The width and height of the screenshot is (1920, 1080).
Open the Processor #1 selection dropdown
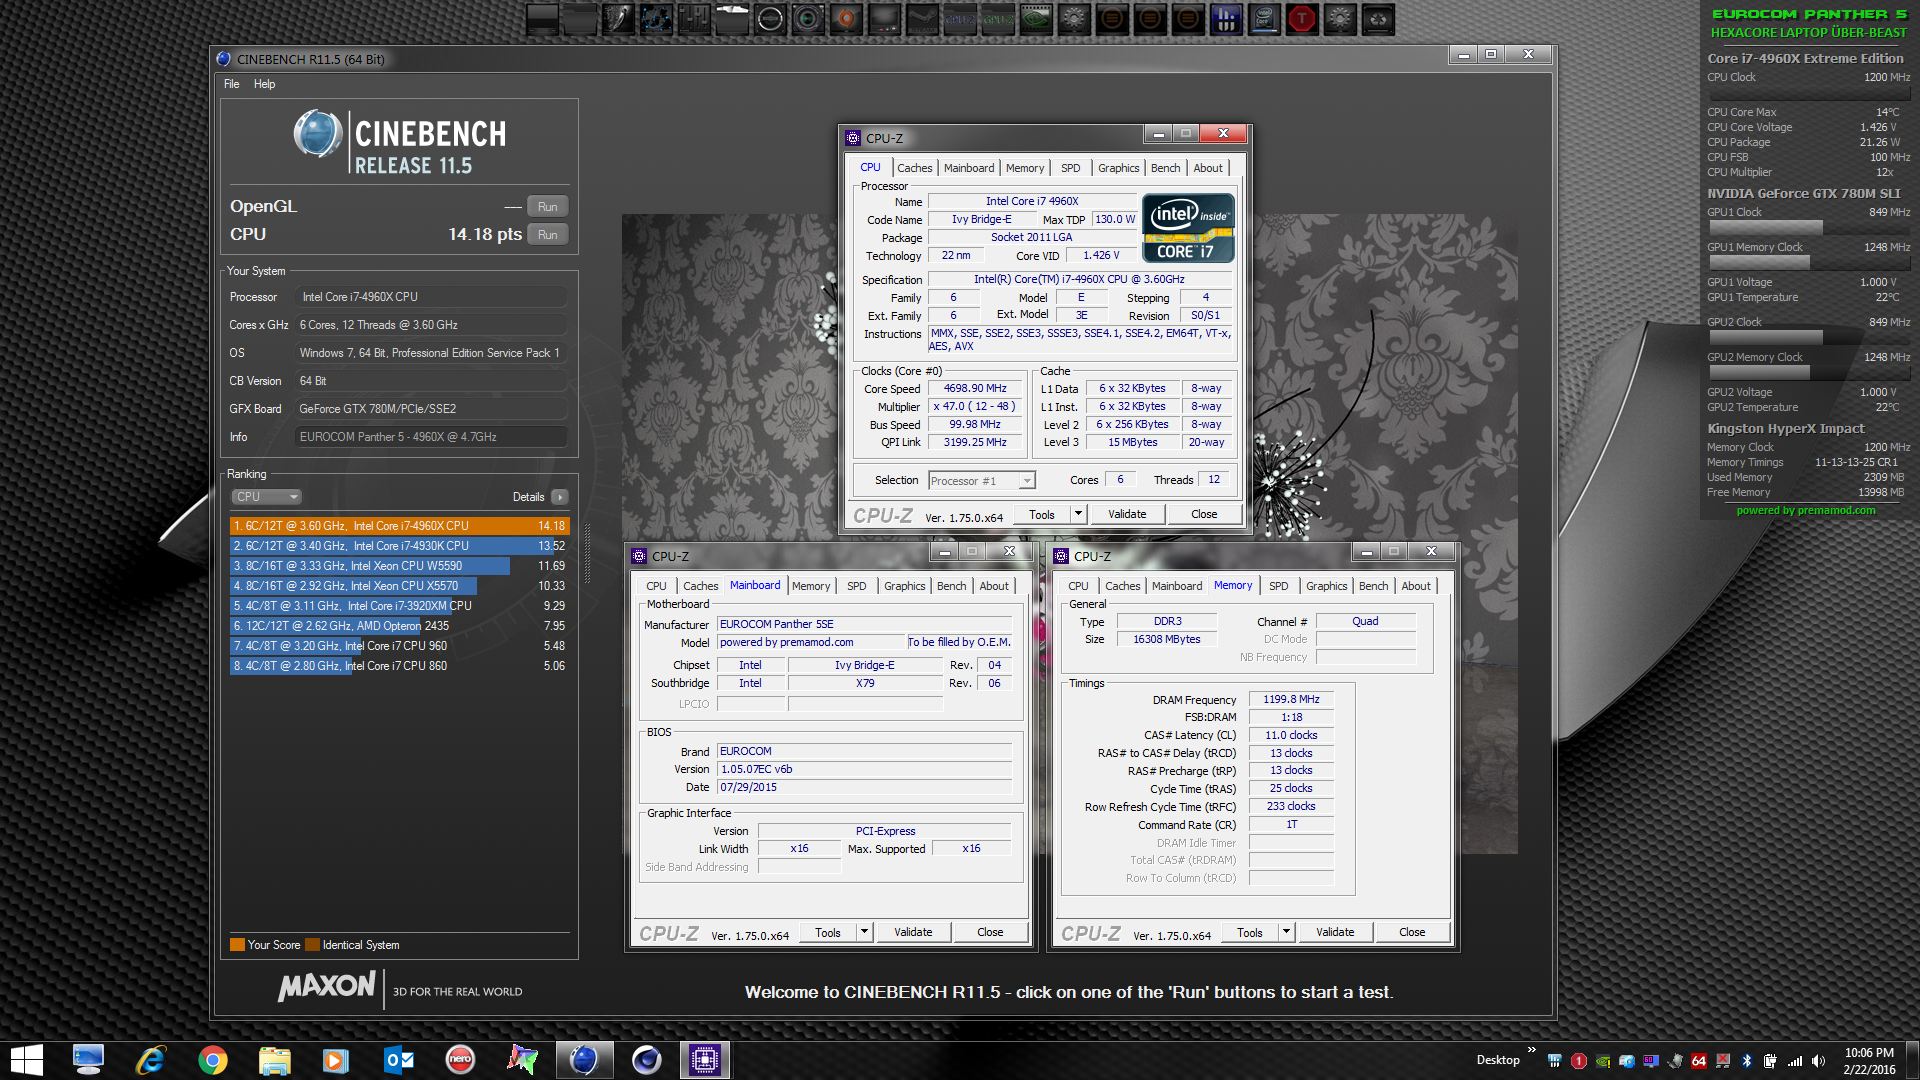click(982, 481)
